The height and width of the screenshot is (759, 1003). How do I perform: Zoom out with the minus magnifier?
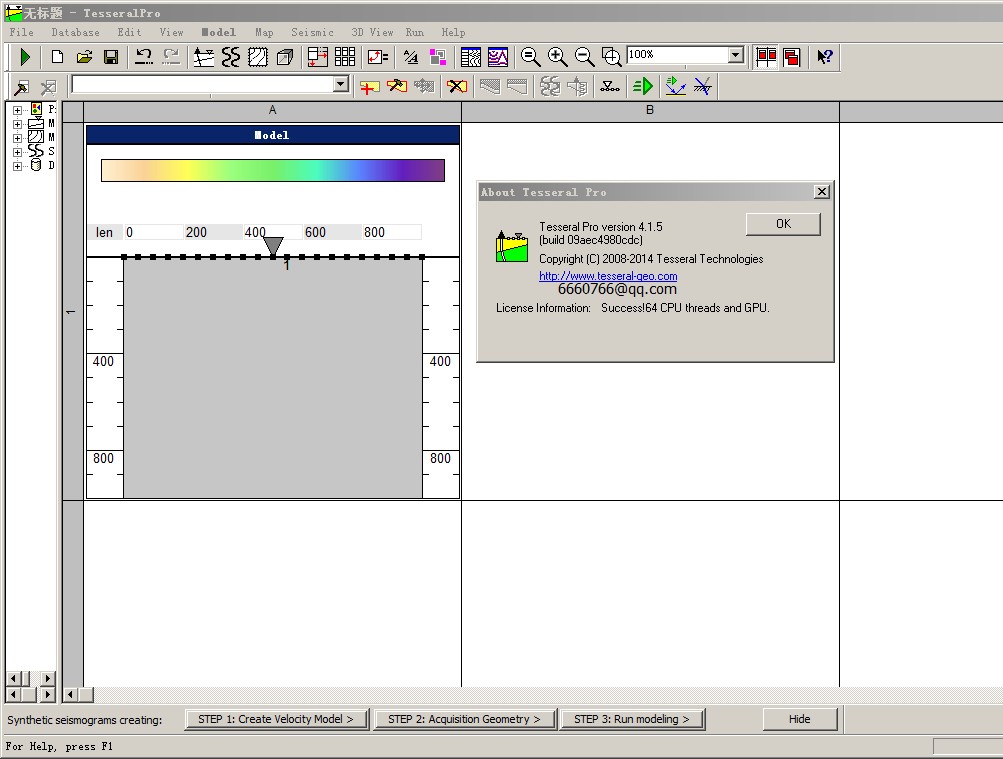[585, 58]
